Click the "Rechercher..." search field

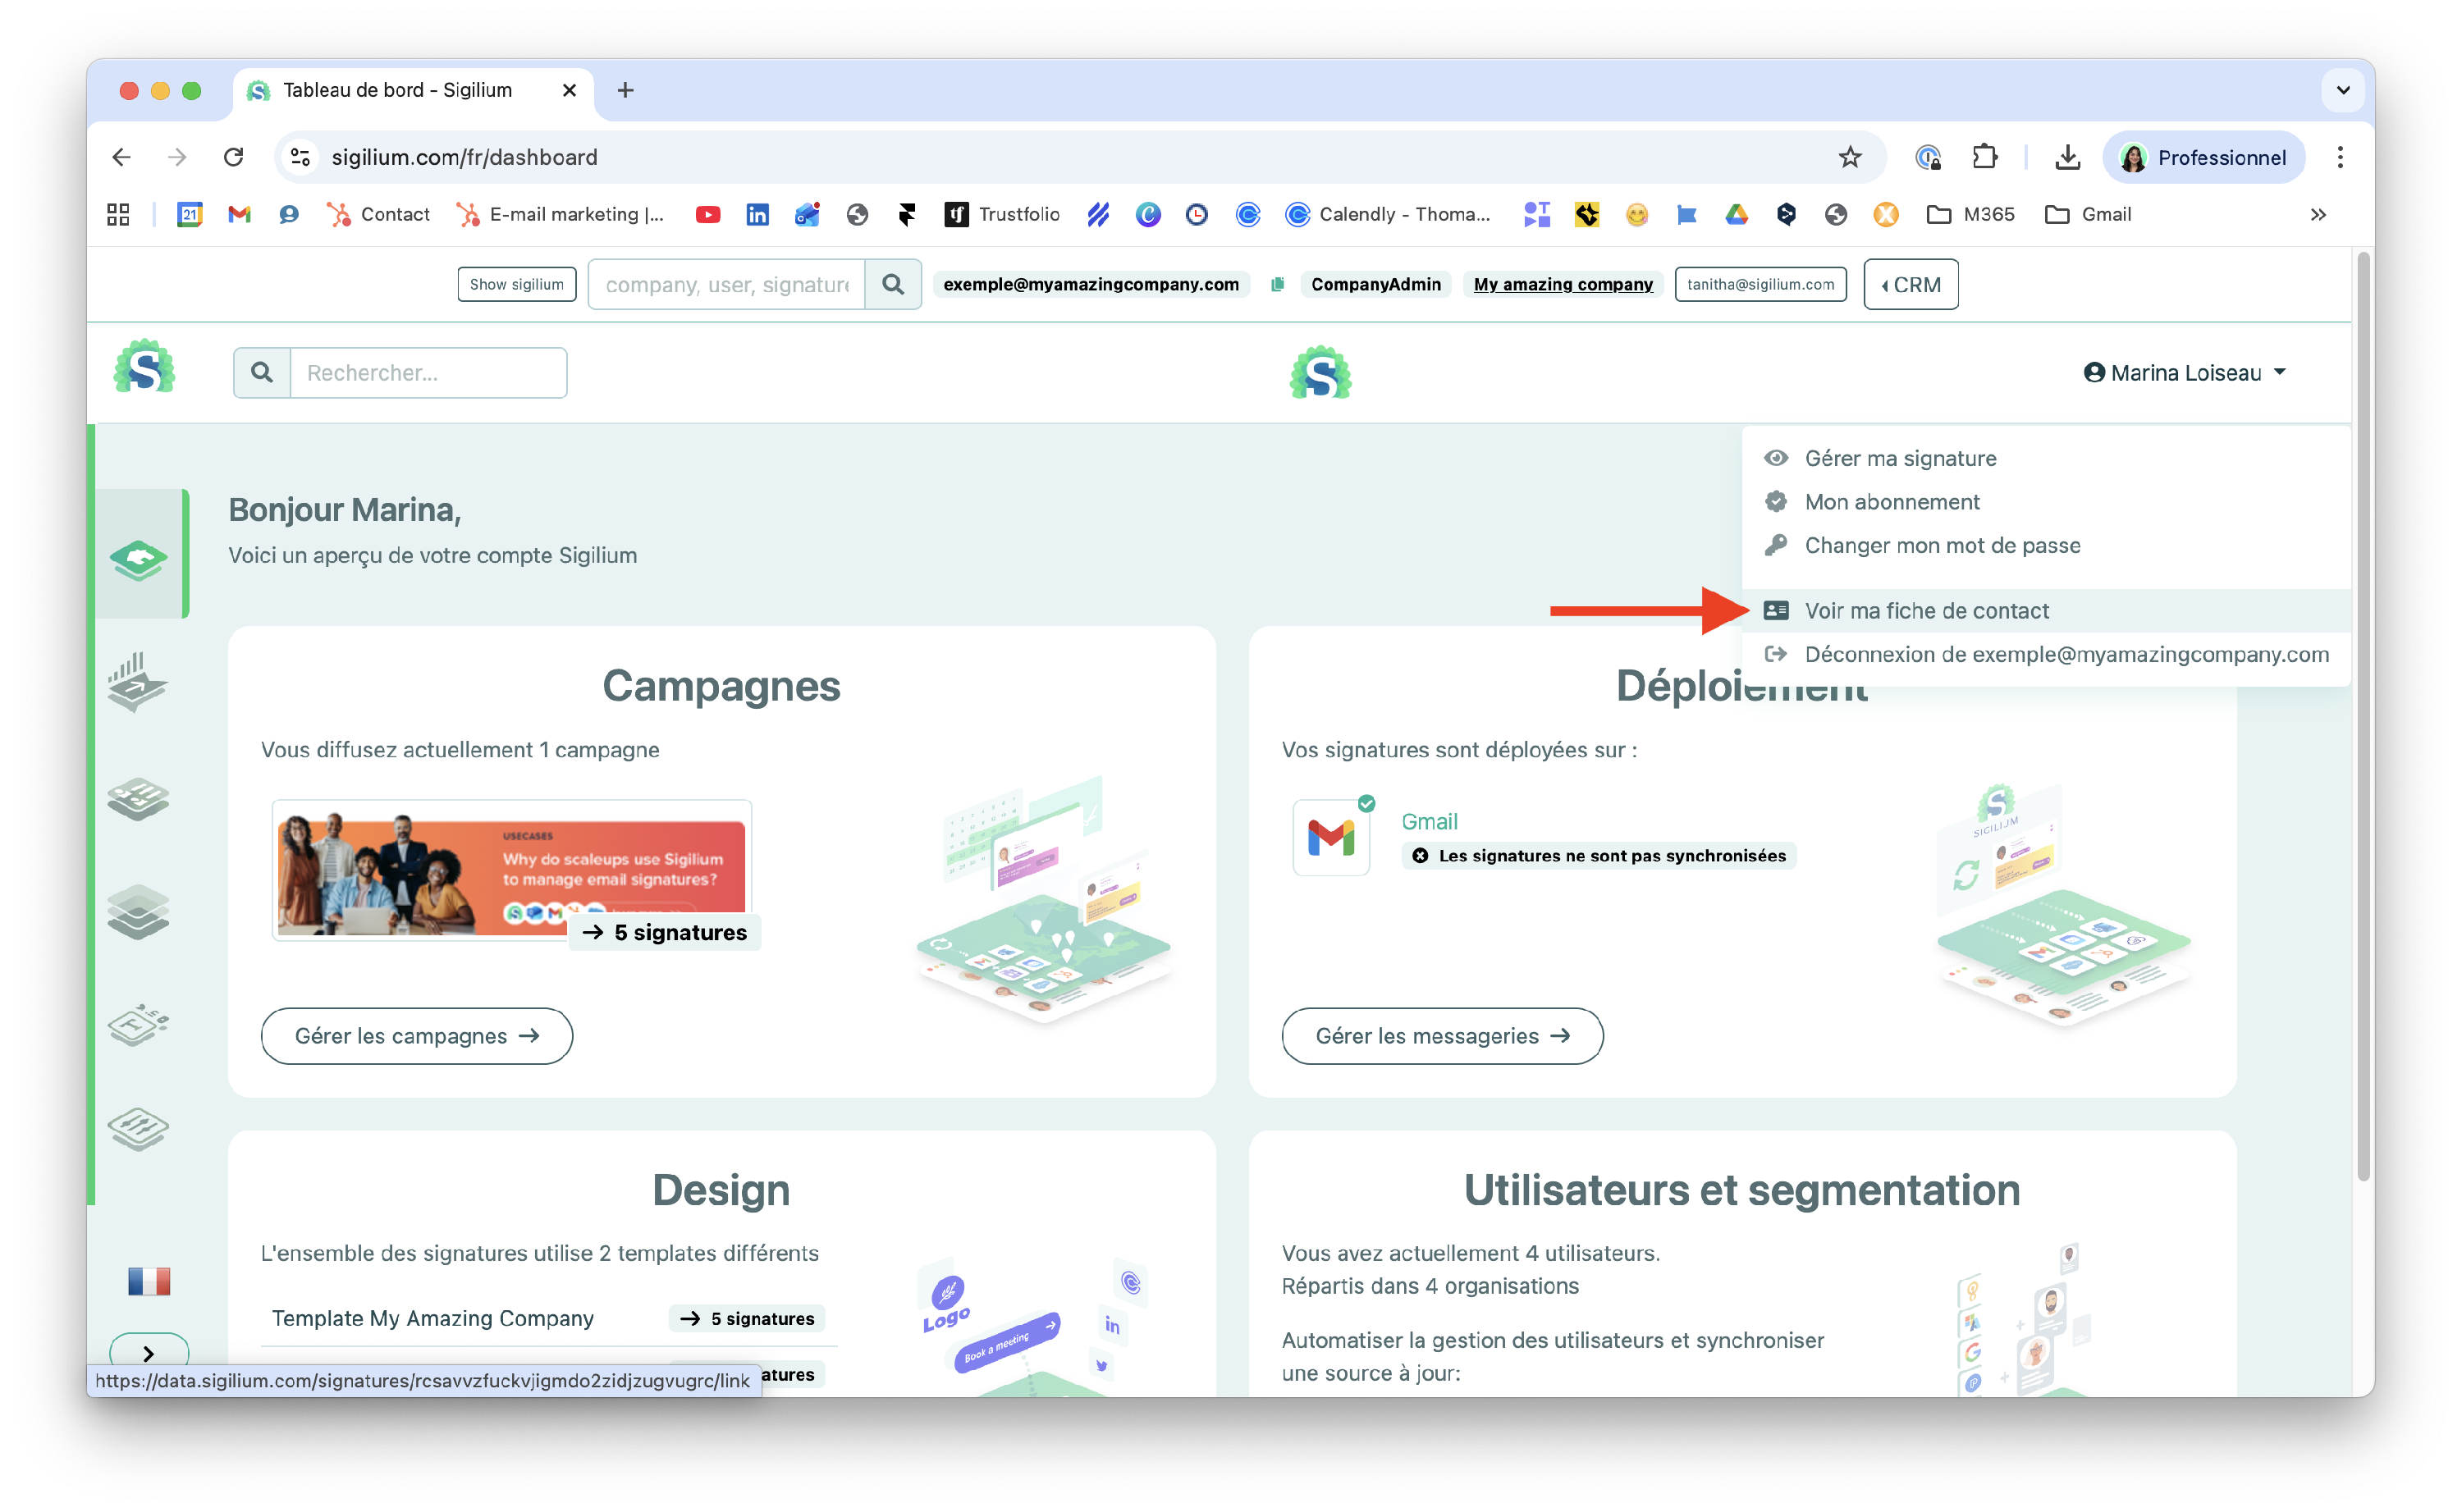pos(428,373)
